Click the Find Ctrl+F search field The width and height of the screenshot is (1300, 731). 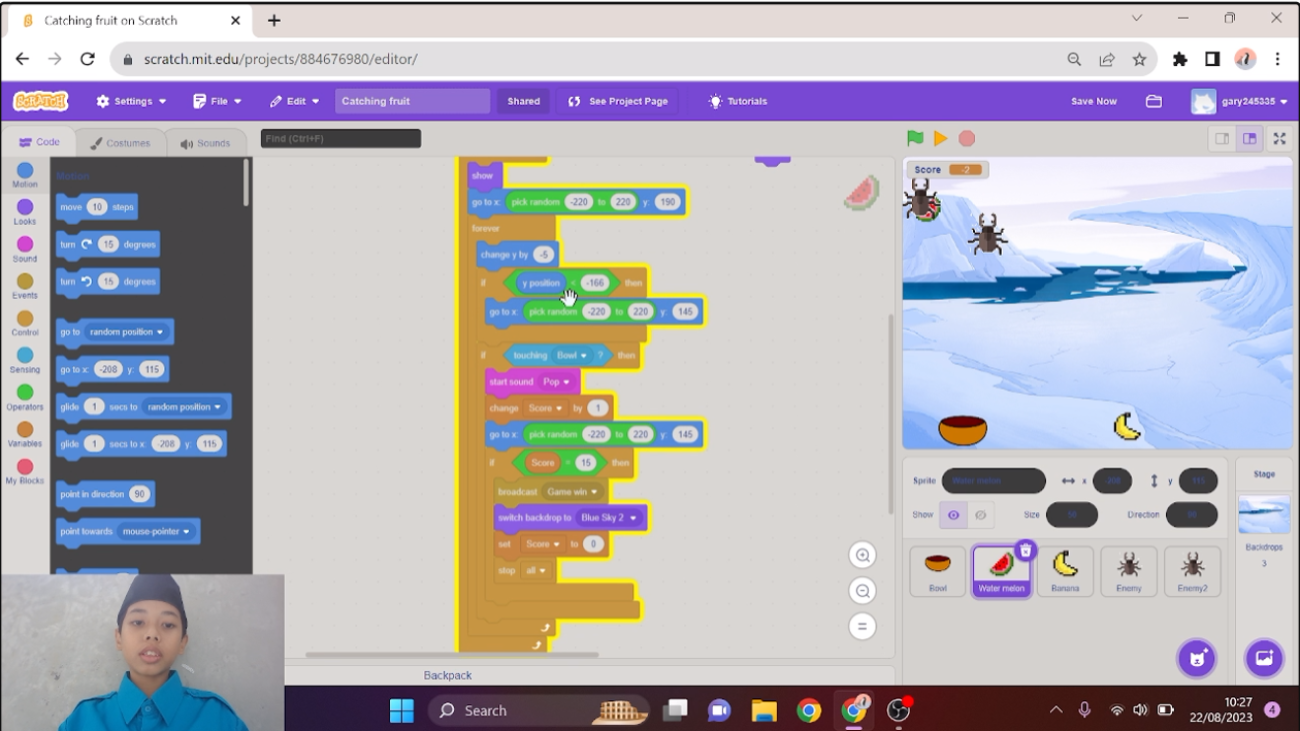pos(340,138)
